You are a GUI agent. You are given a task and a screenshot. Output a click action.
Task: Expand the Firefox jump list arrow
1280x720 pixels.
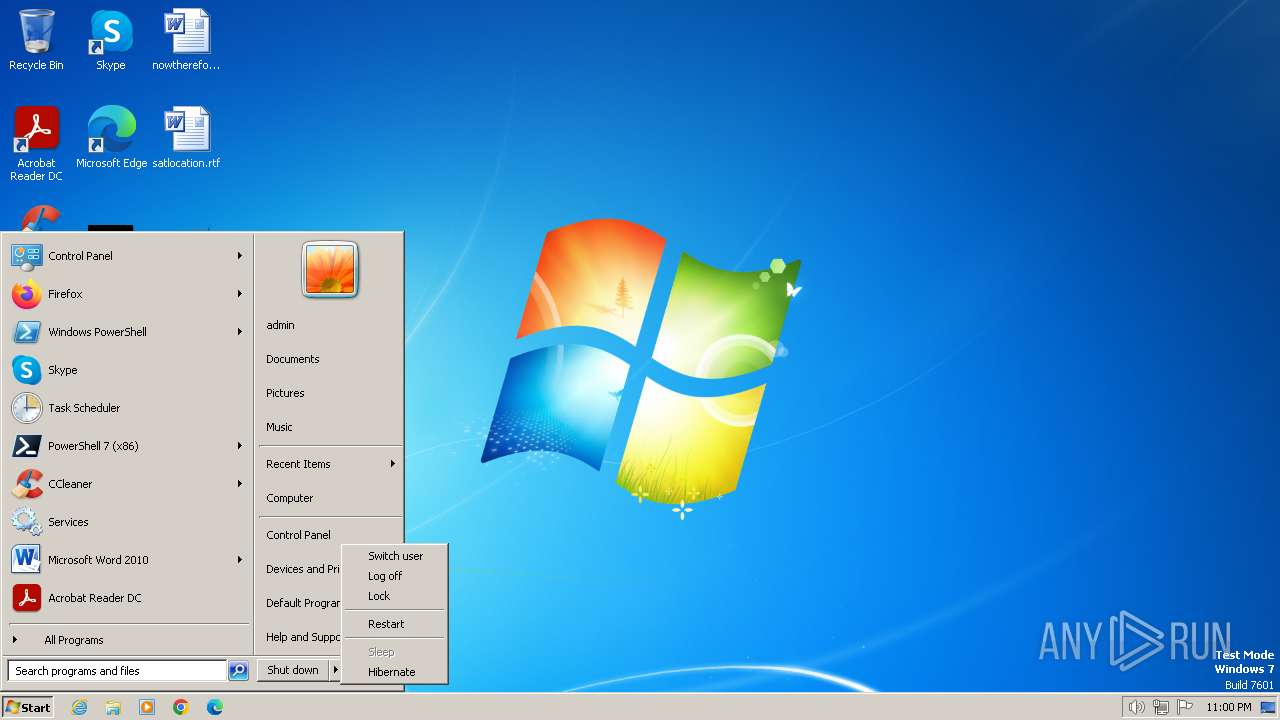coord(240,294)
